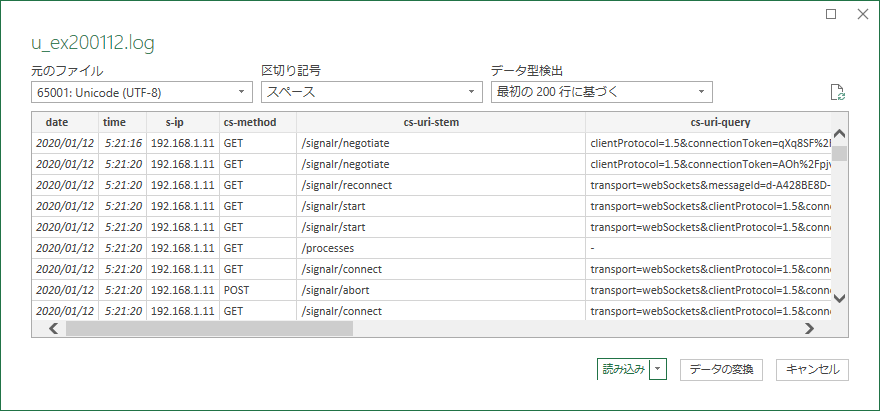Viewport: 880px width, 411px height.
Task: Select the time column header
Action: pyautogui.click(x=122, y=122)
